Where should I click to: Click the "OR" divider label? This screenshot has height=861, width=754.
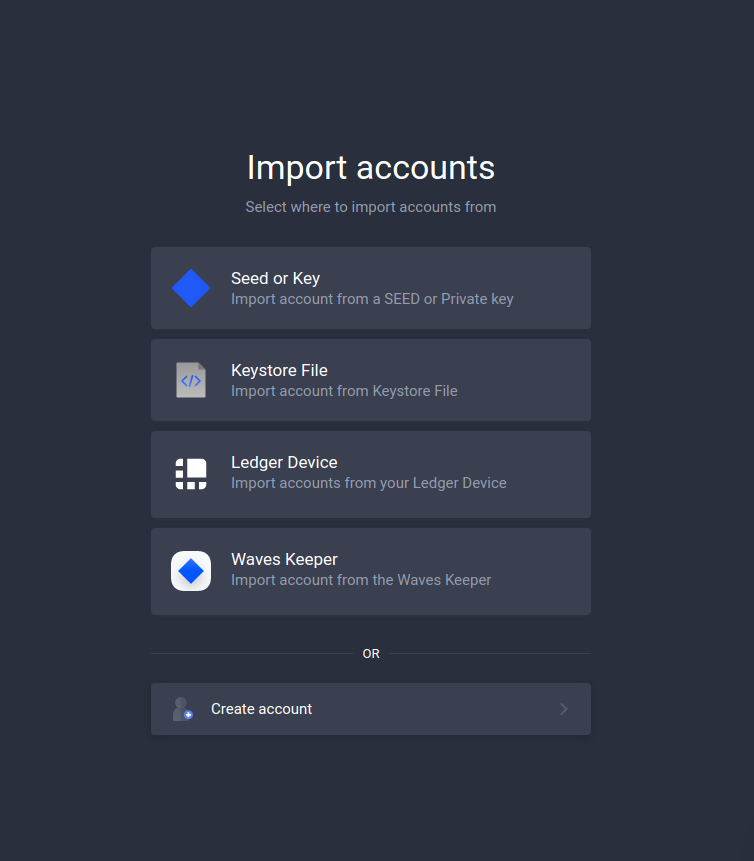pos(371,654)
